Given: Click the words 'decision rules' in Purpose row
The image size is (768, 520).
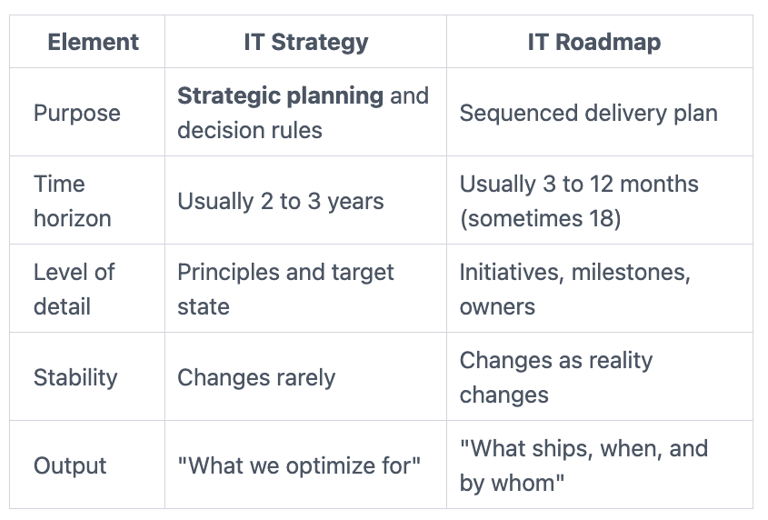Looking at the screenshot, I should (249, 130).
